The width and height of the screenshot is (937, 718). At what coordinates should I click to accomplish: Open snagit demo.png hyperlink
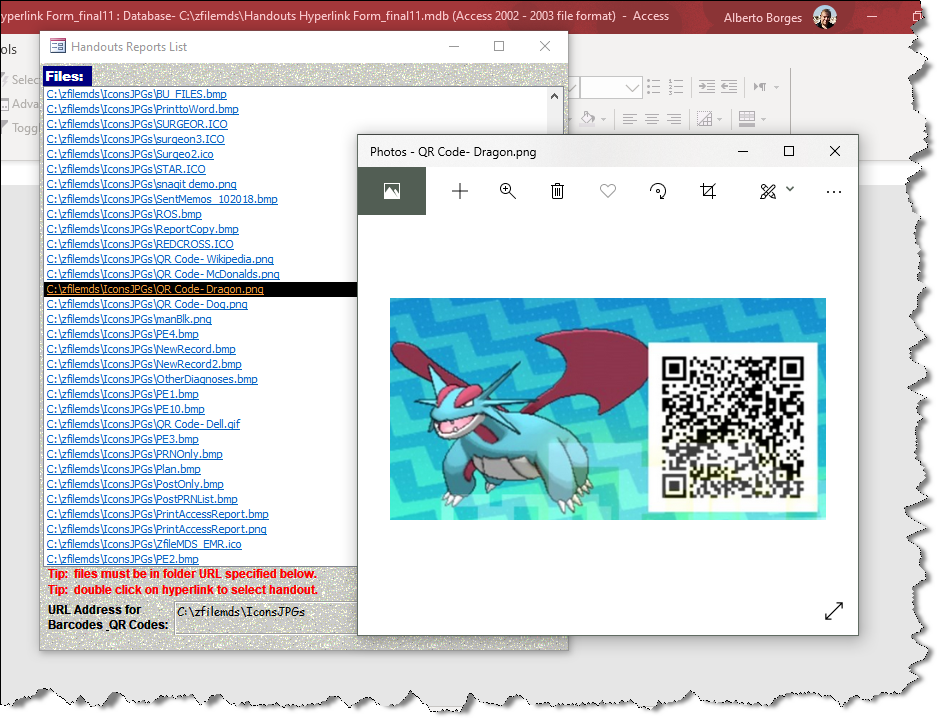coord(142,184)
